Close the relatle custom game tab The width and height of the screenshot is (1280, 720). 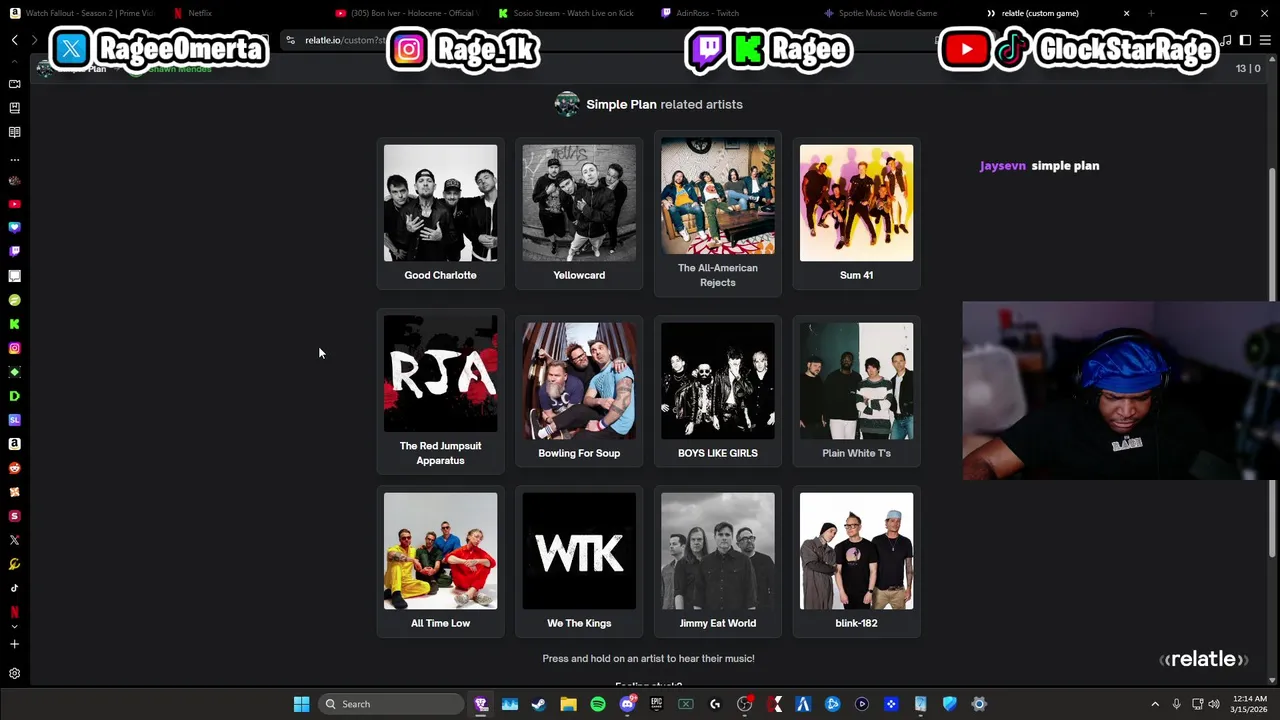tap(1126, 13)
